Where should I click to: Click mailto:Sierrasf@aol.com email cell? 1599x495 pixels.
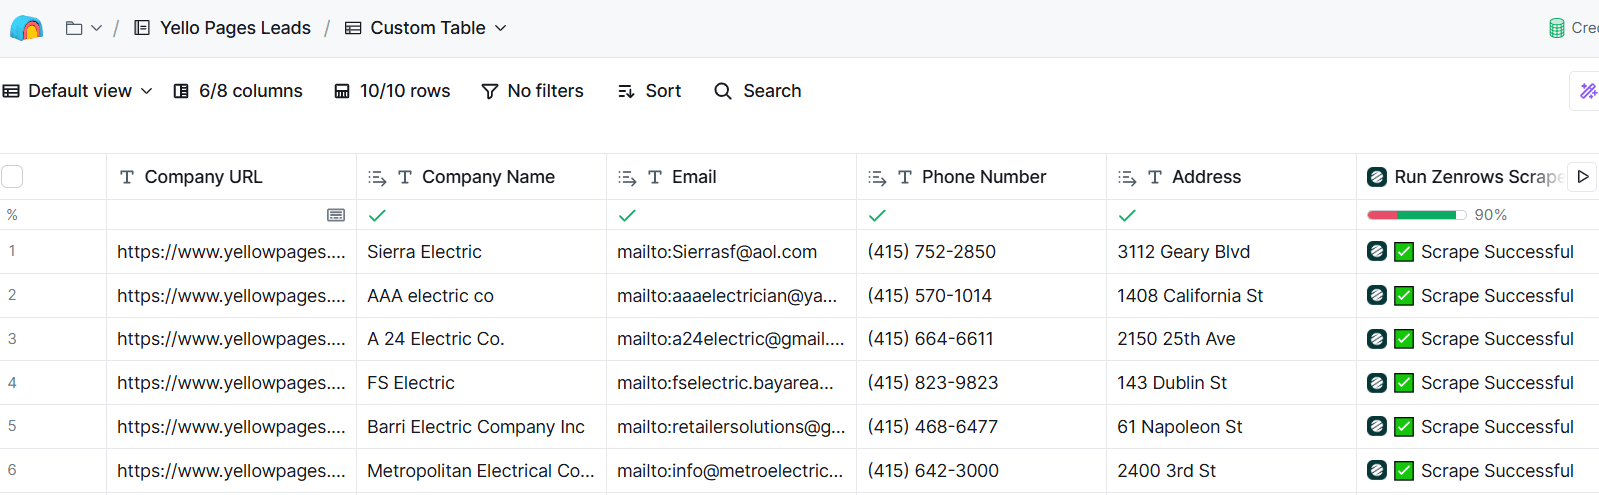click(x=731, y=252)
